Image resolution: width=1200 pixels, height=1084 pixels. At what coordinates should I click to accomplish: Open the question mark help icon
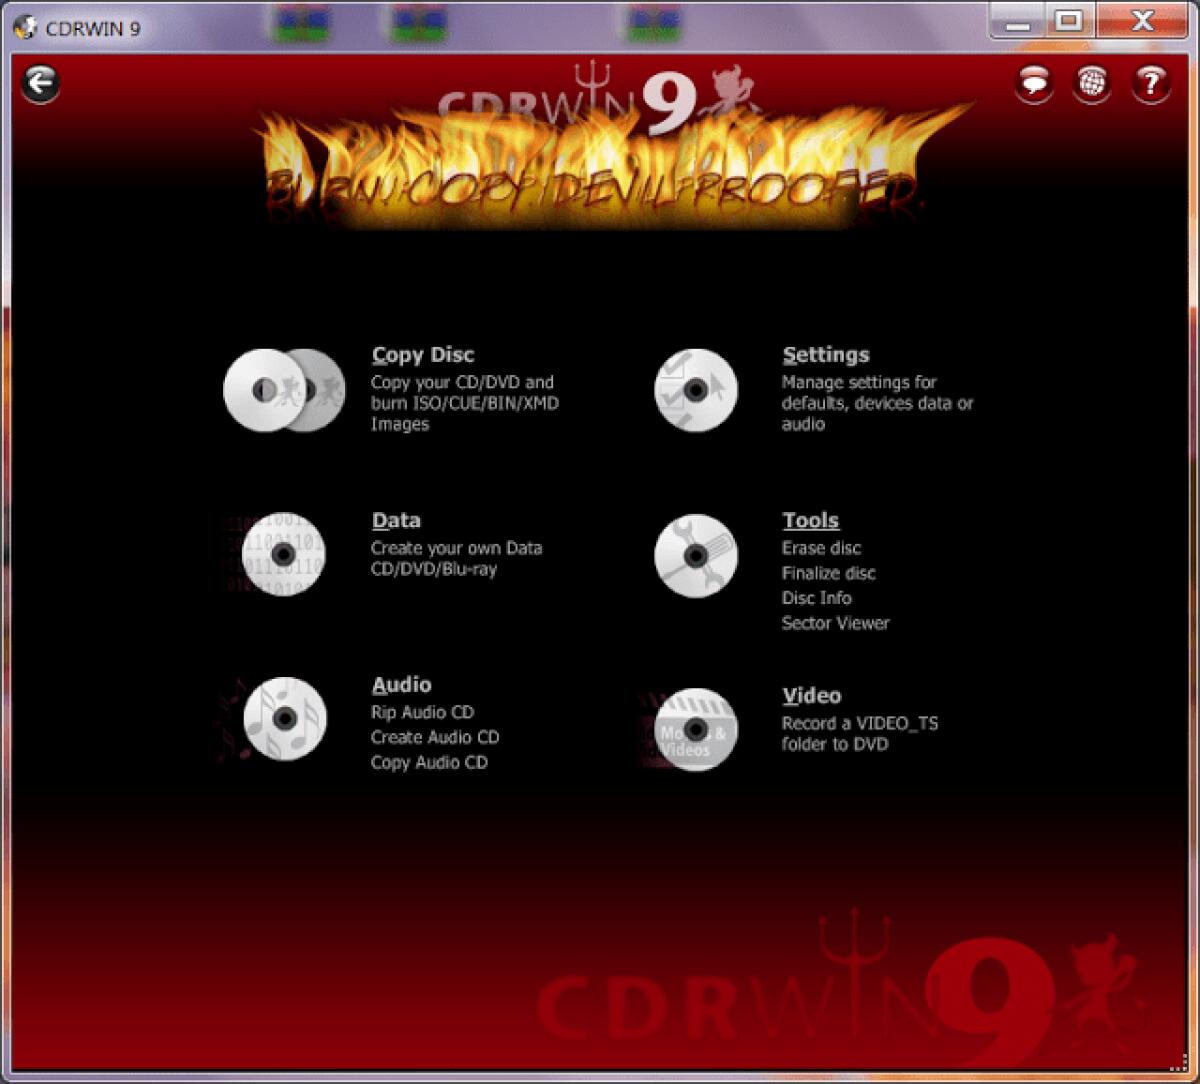[1151, 84]
